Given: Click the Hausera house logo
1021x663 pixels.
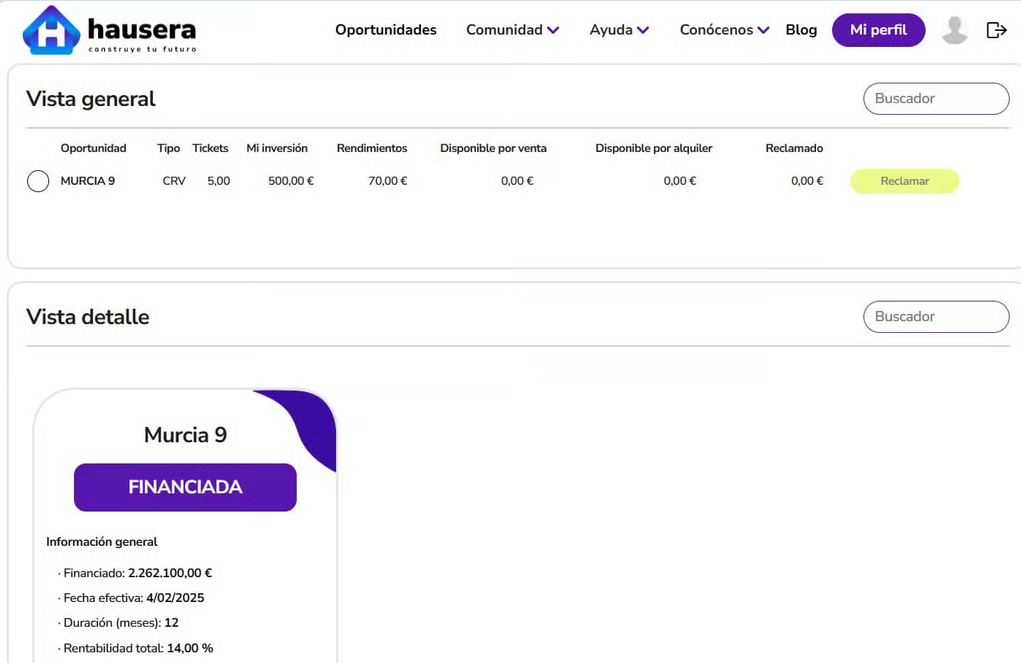Looking at the screenshot, I should 51,30.
